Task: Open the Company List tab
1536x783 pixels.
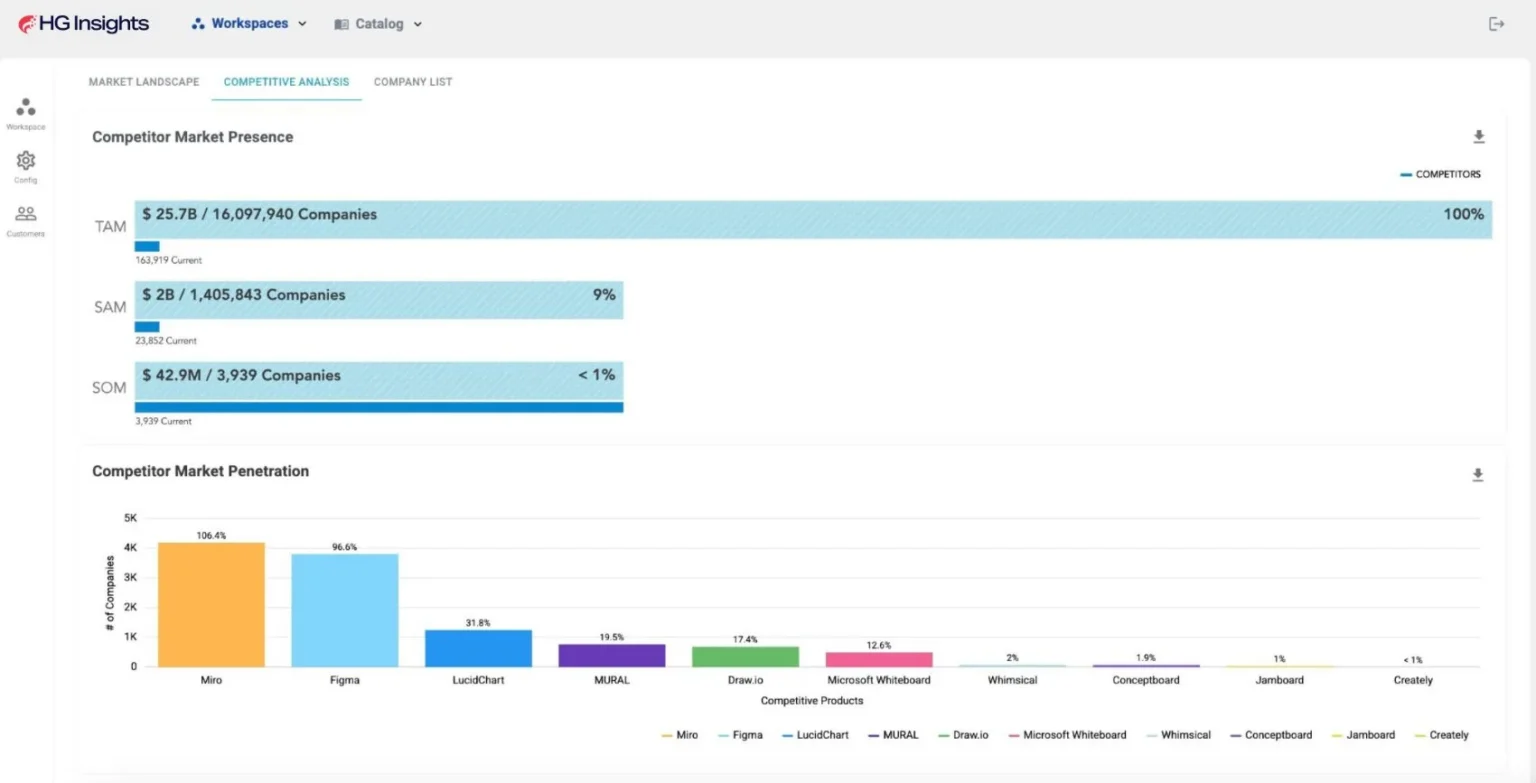Action: pos(413,82)
